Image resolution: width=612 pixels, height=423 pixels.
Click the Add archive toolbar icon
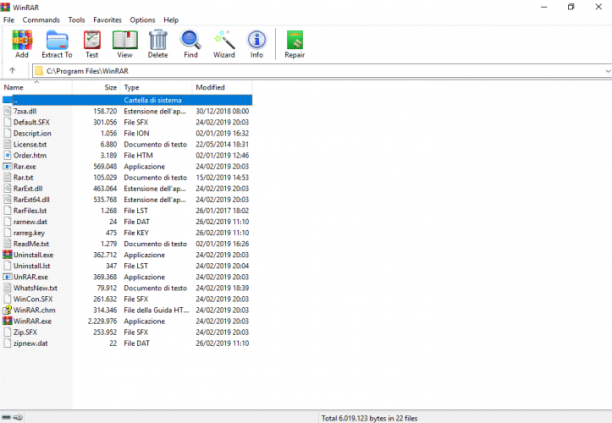coord(22,40)
